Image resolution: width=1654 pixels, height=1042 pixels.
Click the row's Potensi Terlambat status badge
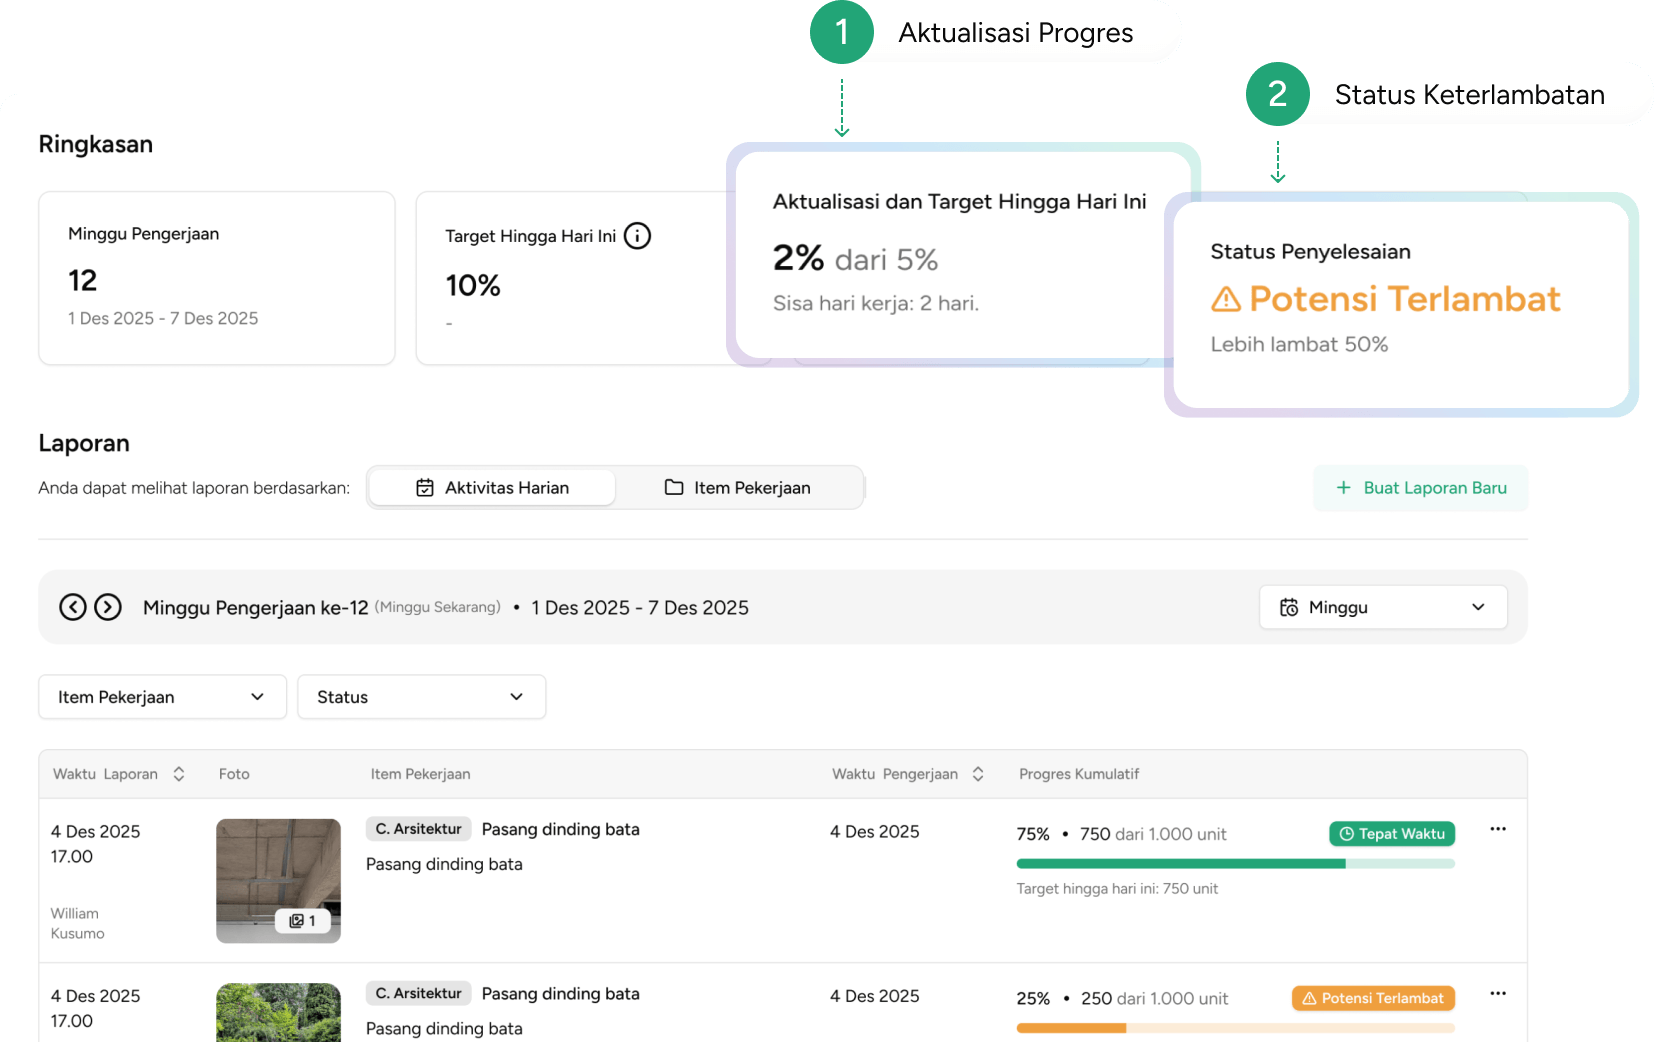[1373, 998]
